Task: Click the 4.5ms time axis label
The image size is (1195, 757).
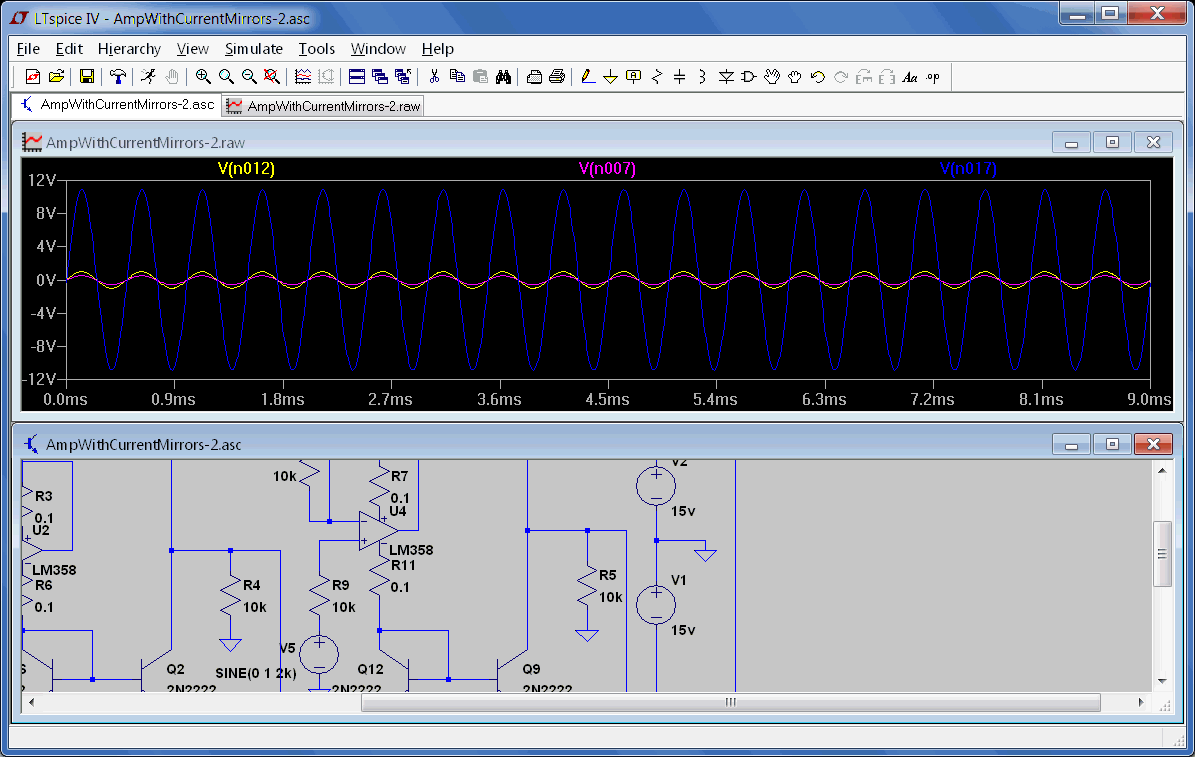Action: (607, 399)
